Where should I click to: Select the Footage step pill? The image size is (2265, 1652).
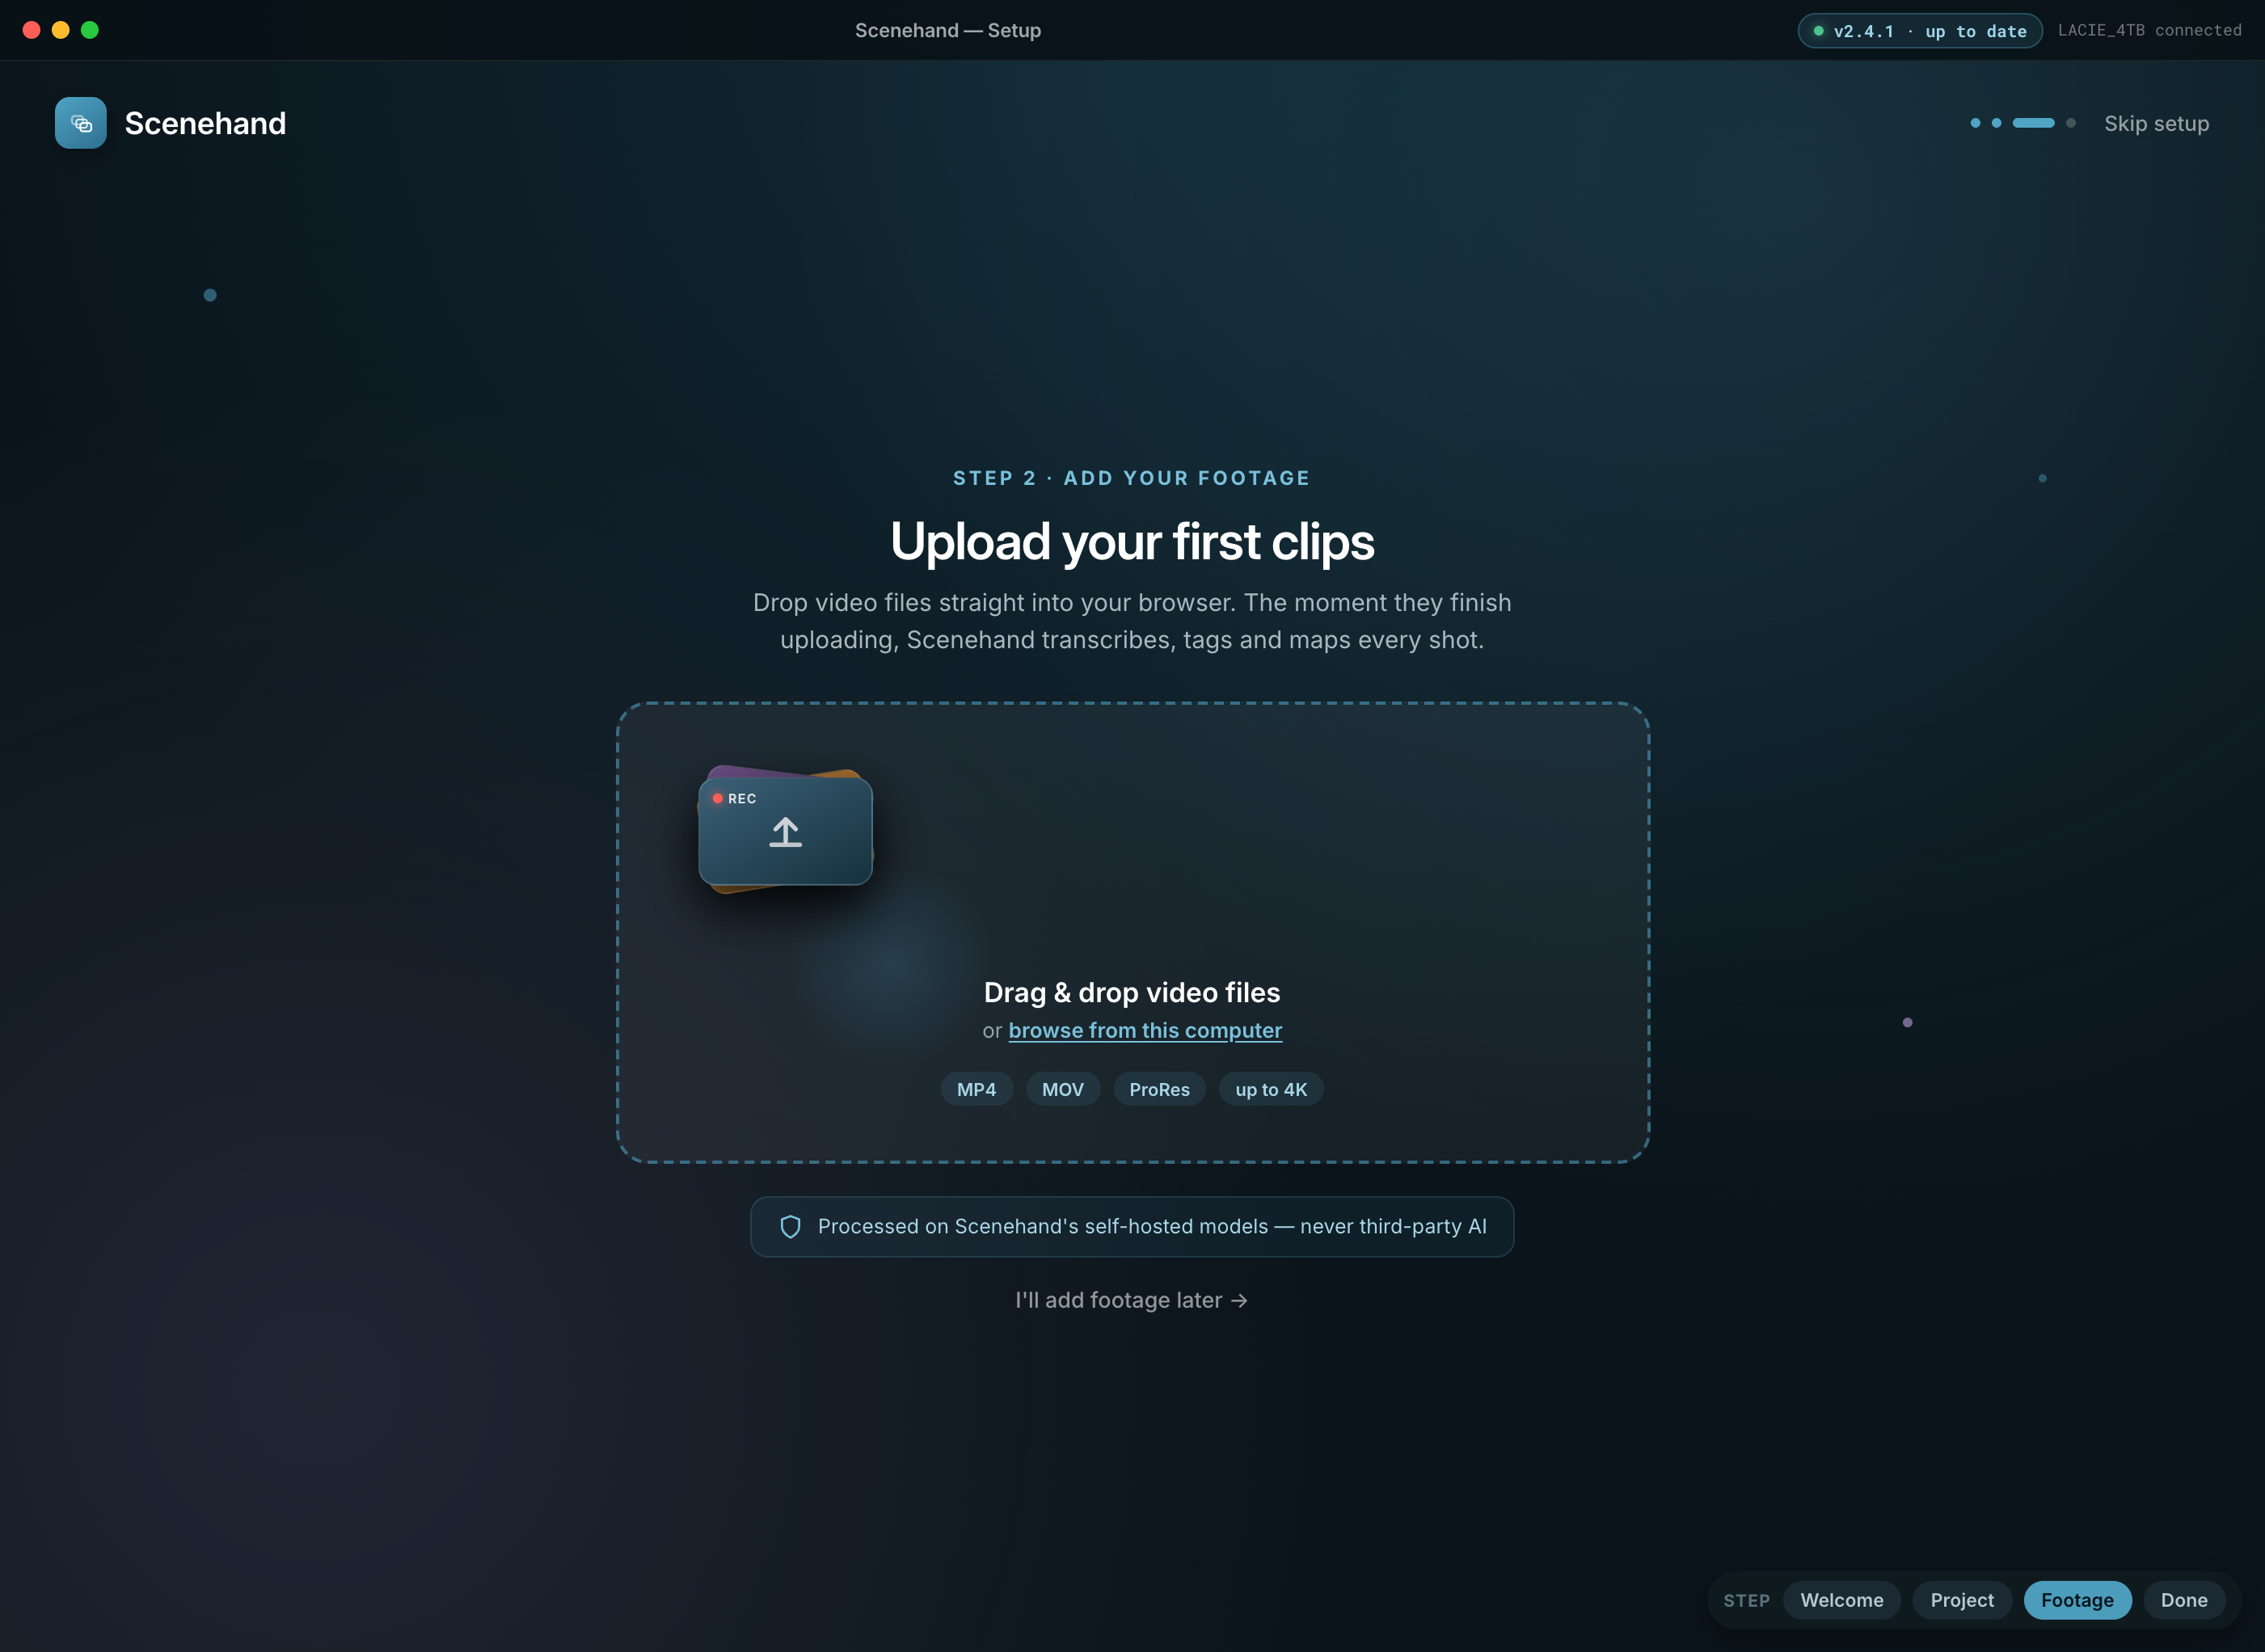(2077, 1600)
